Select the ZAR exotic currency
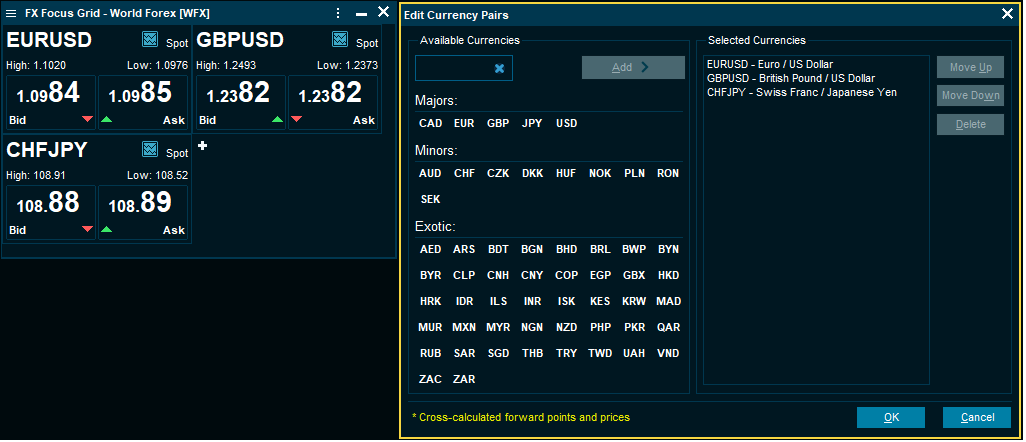This screenshot has height=442, width=1026. pos(464,379)
